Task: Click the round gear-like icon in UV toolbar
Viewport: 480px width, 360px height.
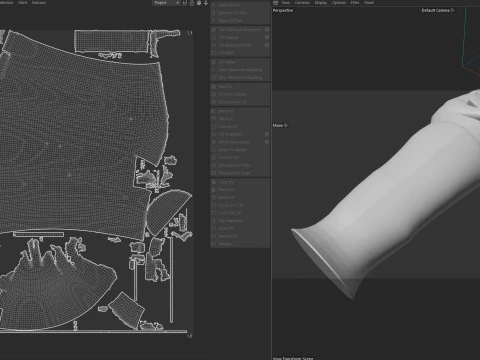Action: pos(199,3)
